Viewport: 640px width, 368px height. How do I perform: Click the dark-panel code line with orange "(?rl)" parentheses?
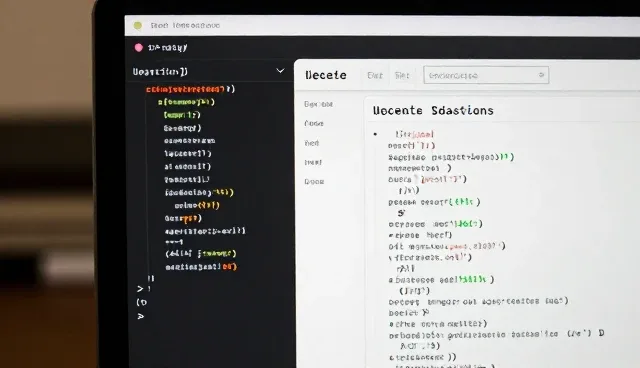pyautogui.click(x=197, y=205)
